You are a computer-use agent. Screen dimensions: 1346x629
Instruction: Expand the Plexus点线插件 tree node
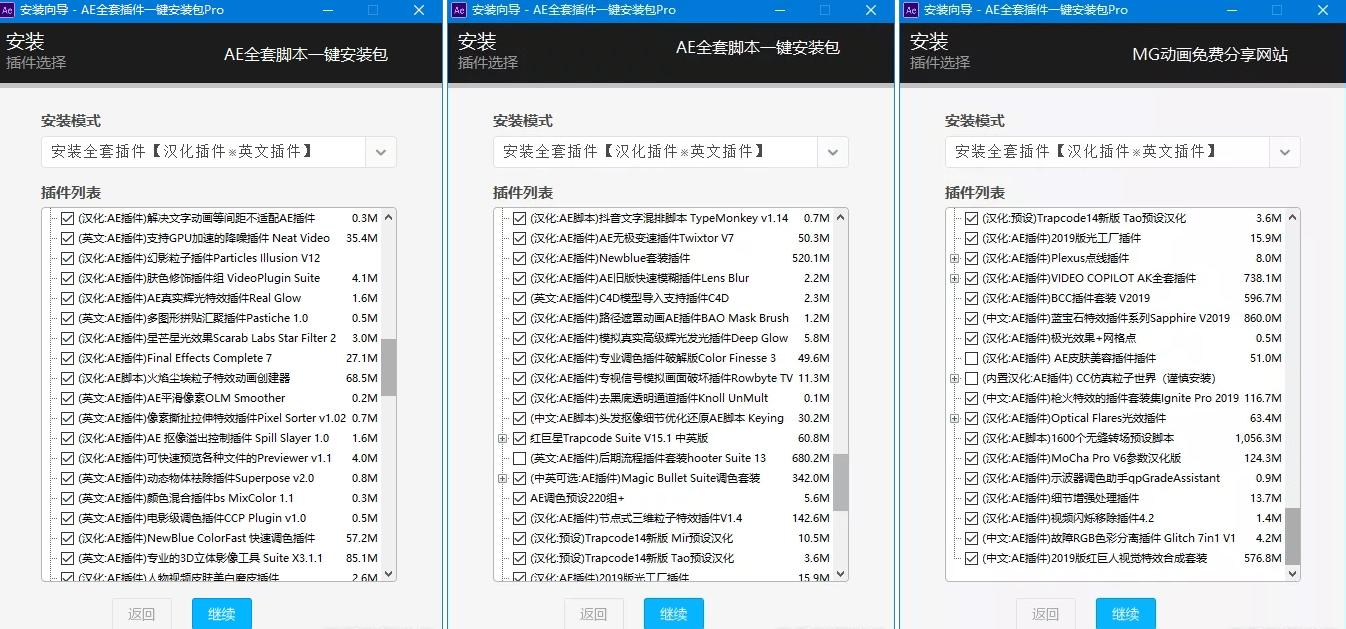point(955,258)
